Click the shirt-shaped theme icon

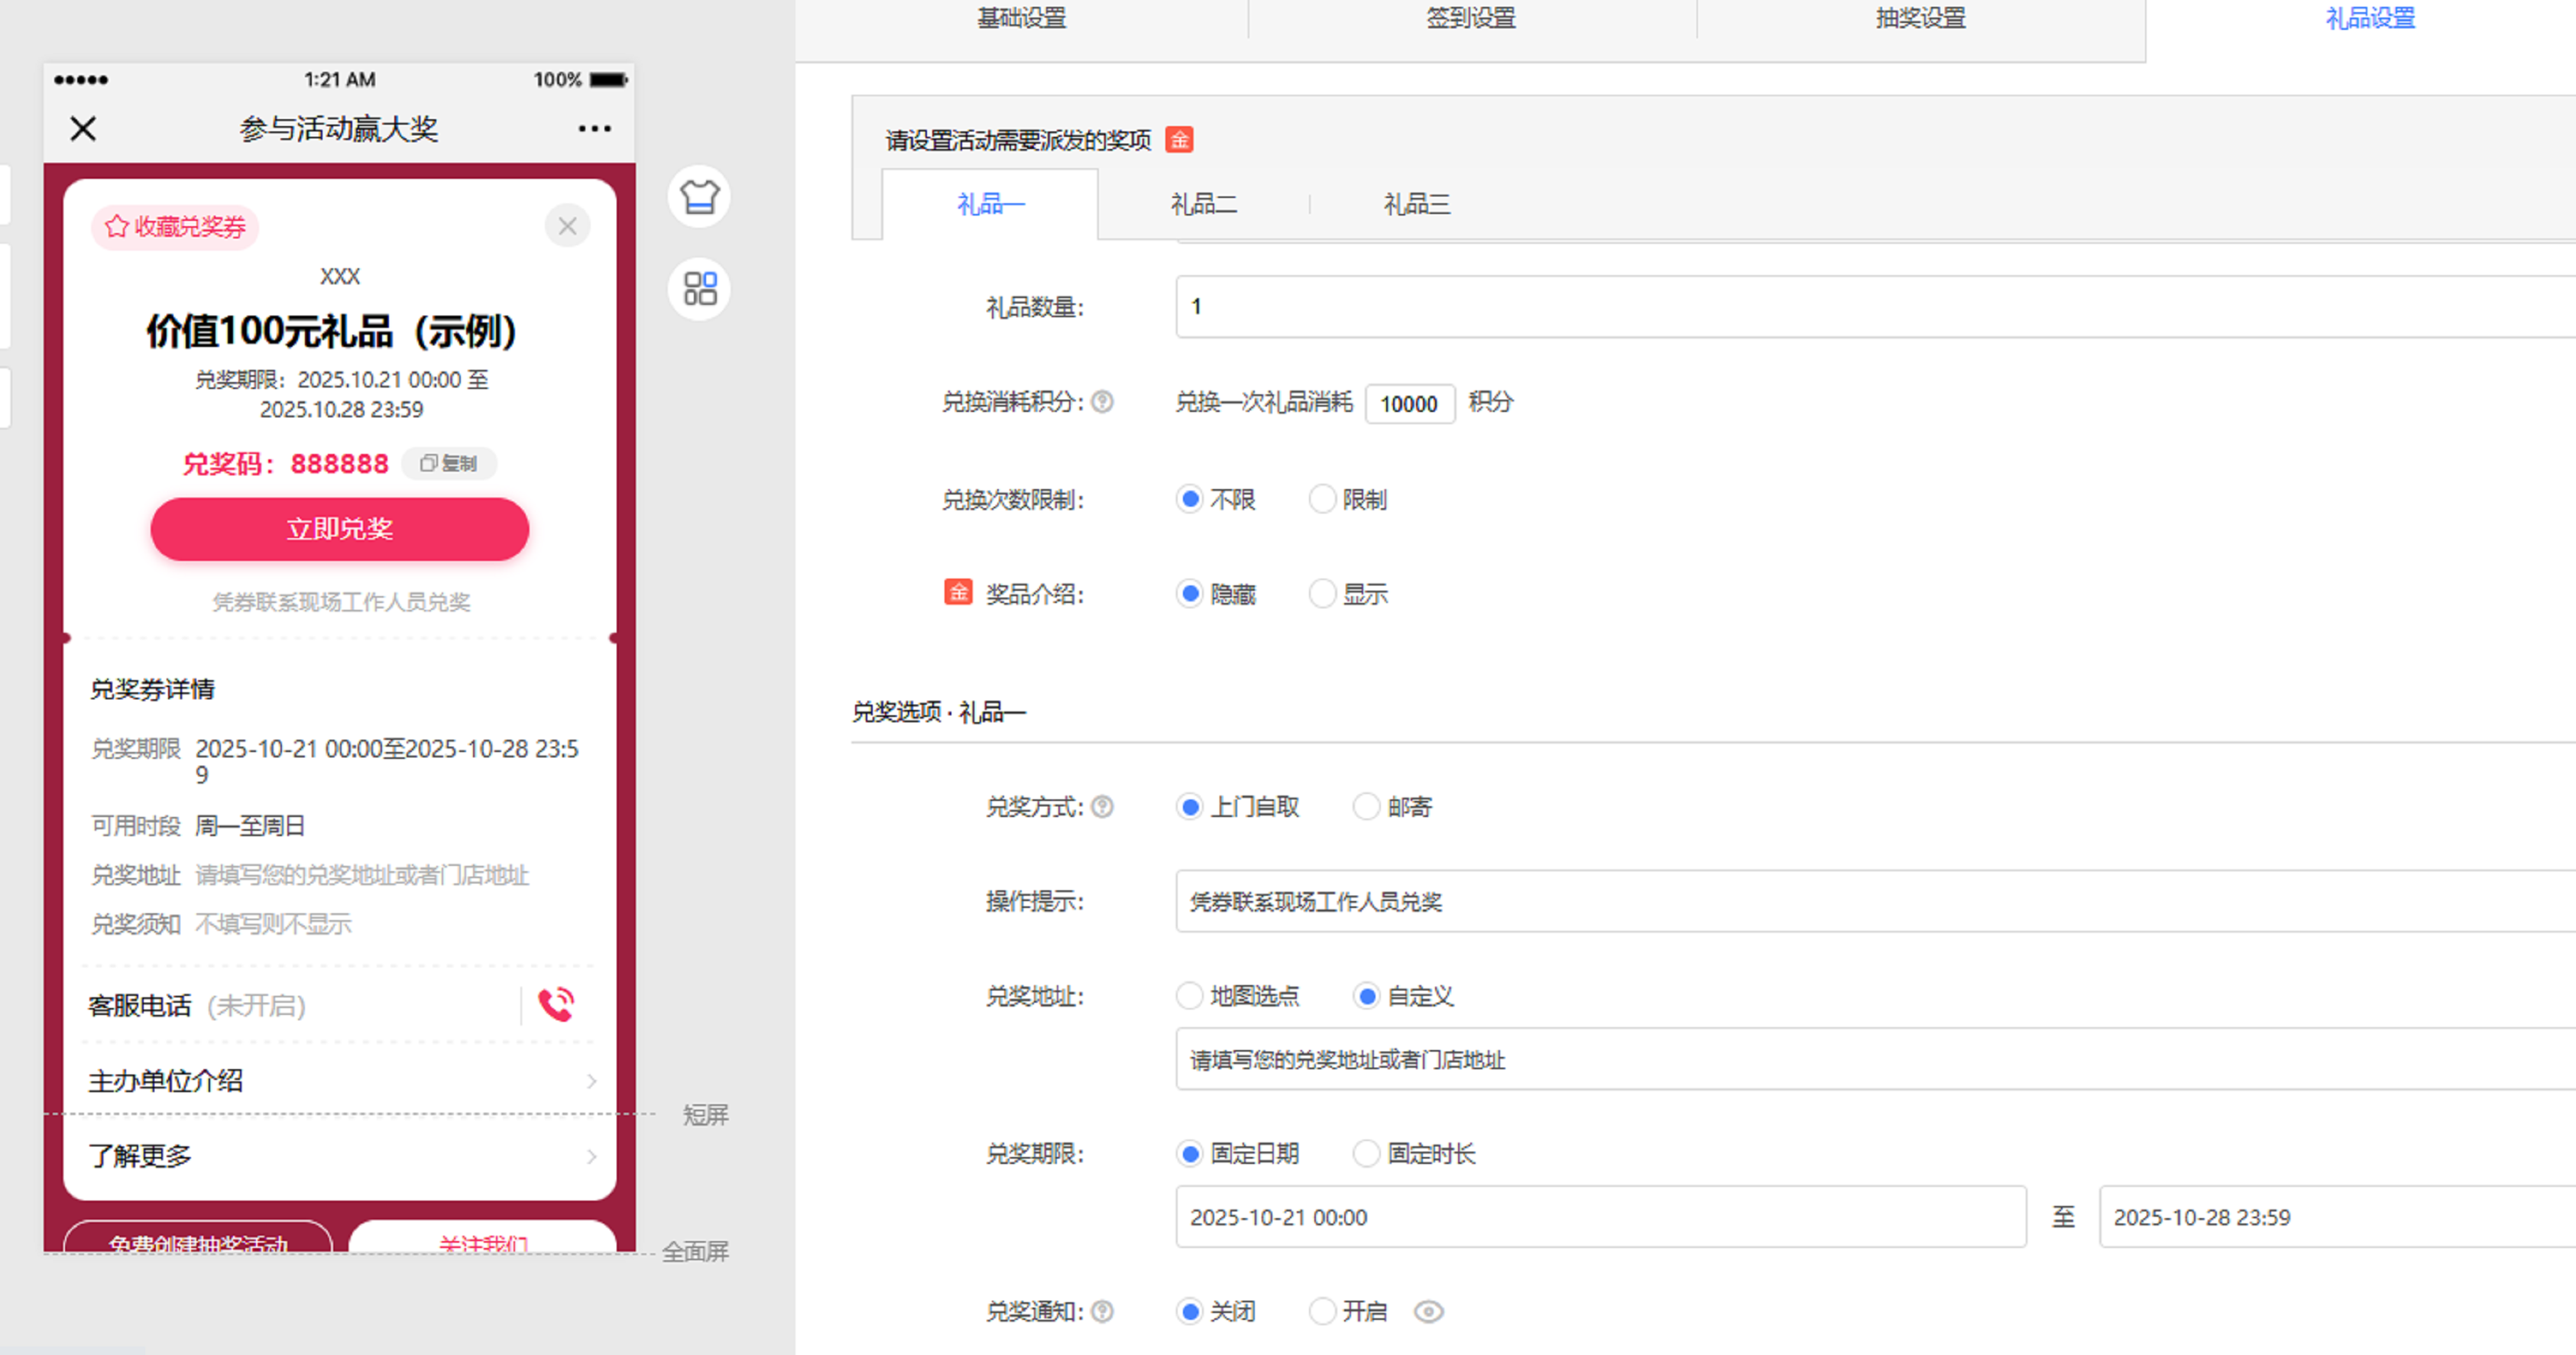[699, 196]
